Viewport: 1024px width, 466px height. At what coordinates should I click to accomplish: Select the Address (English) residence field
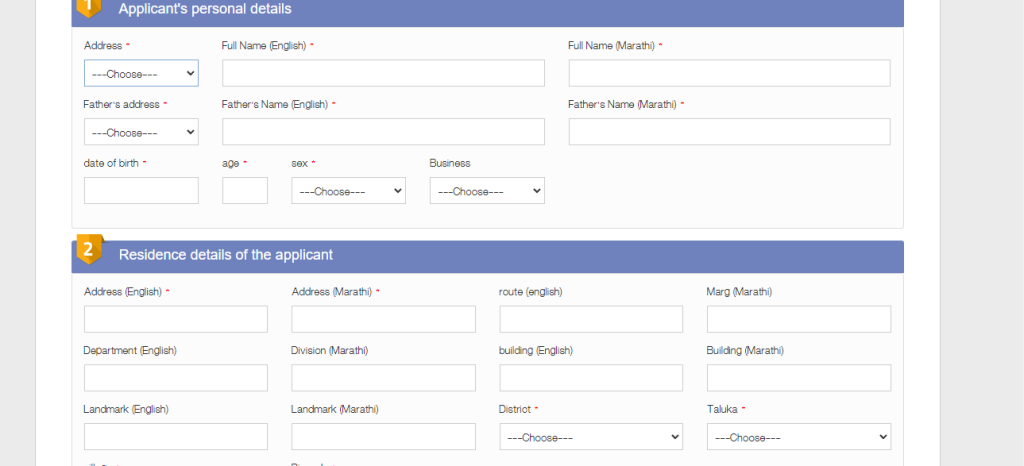[x=176, y=320]
